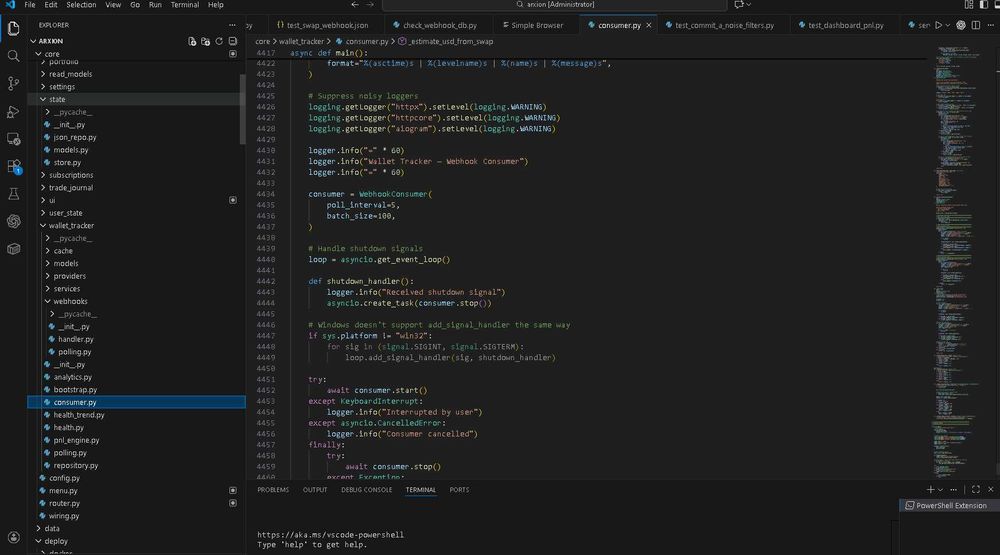The height and width of the screenshot is (555, 1000).
Task: Open Remote Explorer view
Action: point(13,139)
